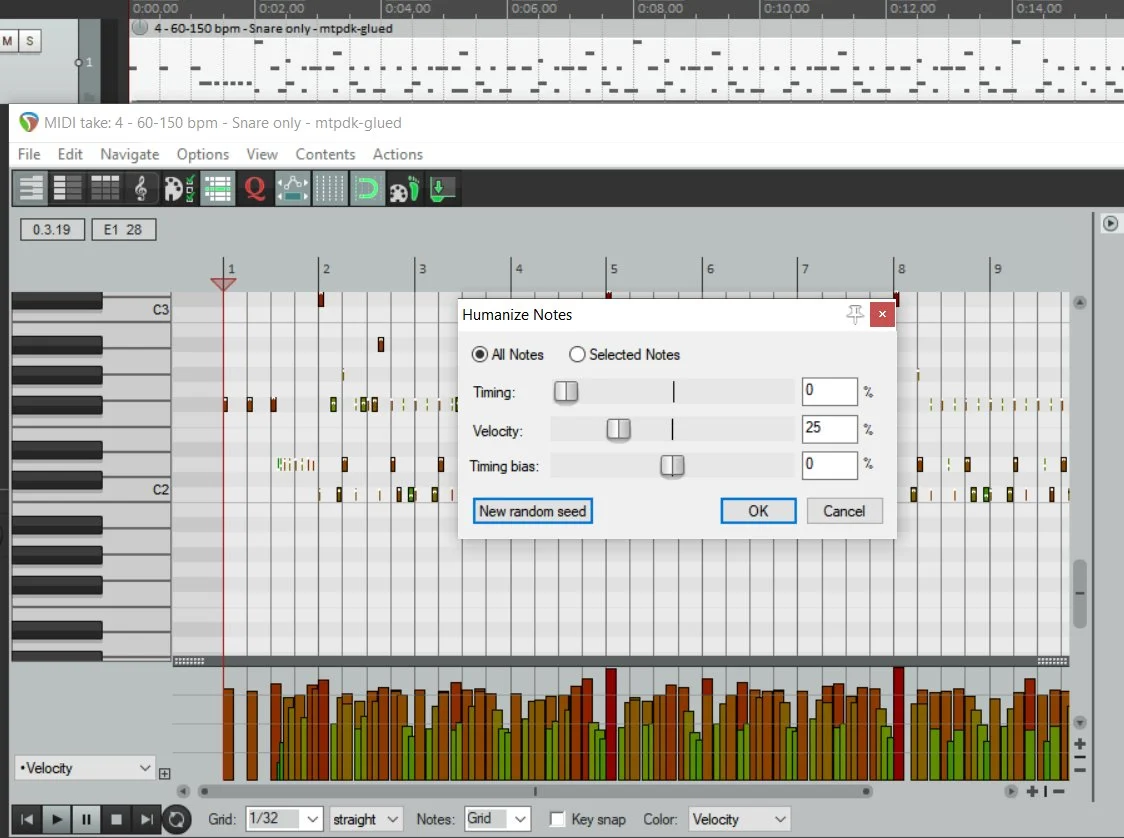This screenshot has height=838, width=1124.
Task: Open the Color Velocity dropdown
Action: click(x=738, y=819)
